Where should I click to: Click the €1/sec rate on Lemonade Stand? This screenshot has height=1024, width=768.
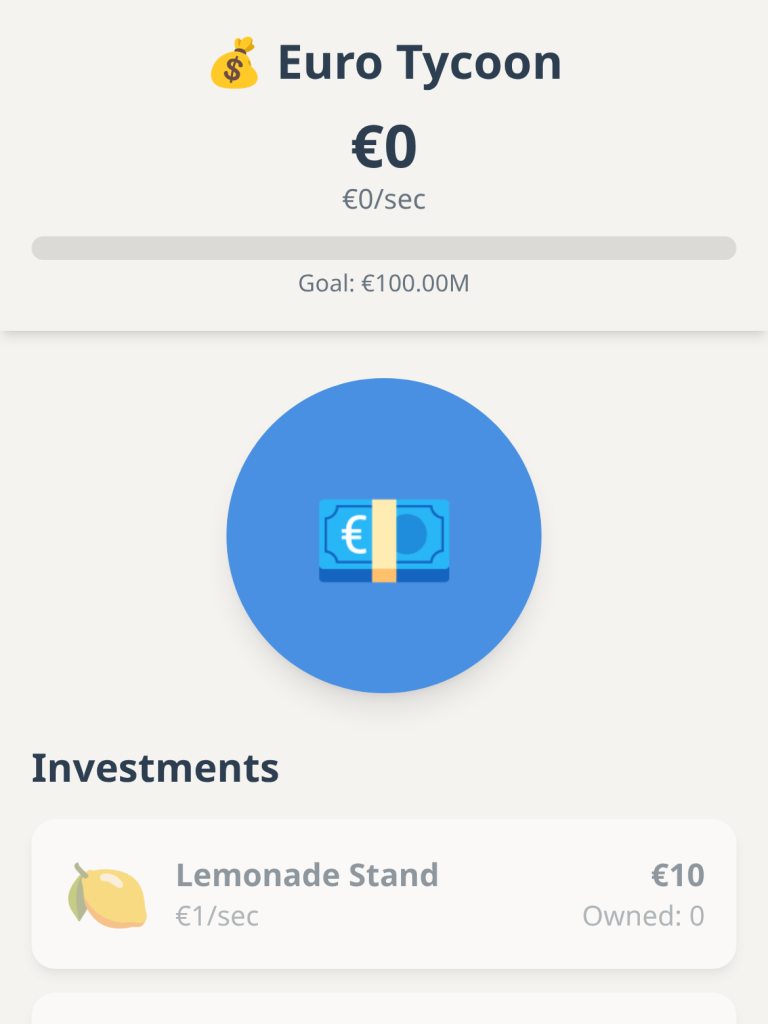point(217,916)
